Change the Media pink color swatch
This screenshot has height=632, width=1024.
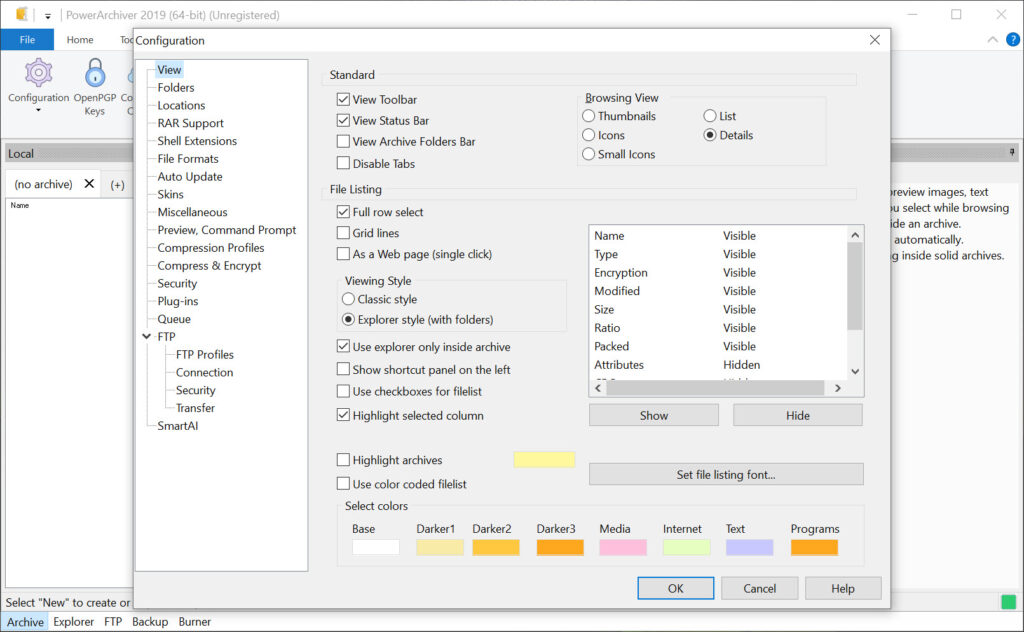[x=623, y=547]
